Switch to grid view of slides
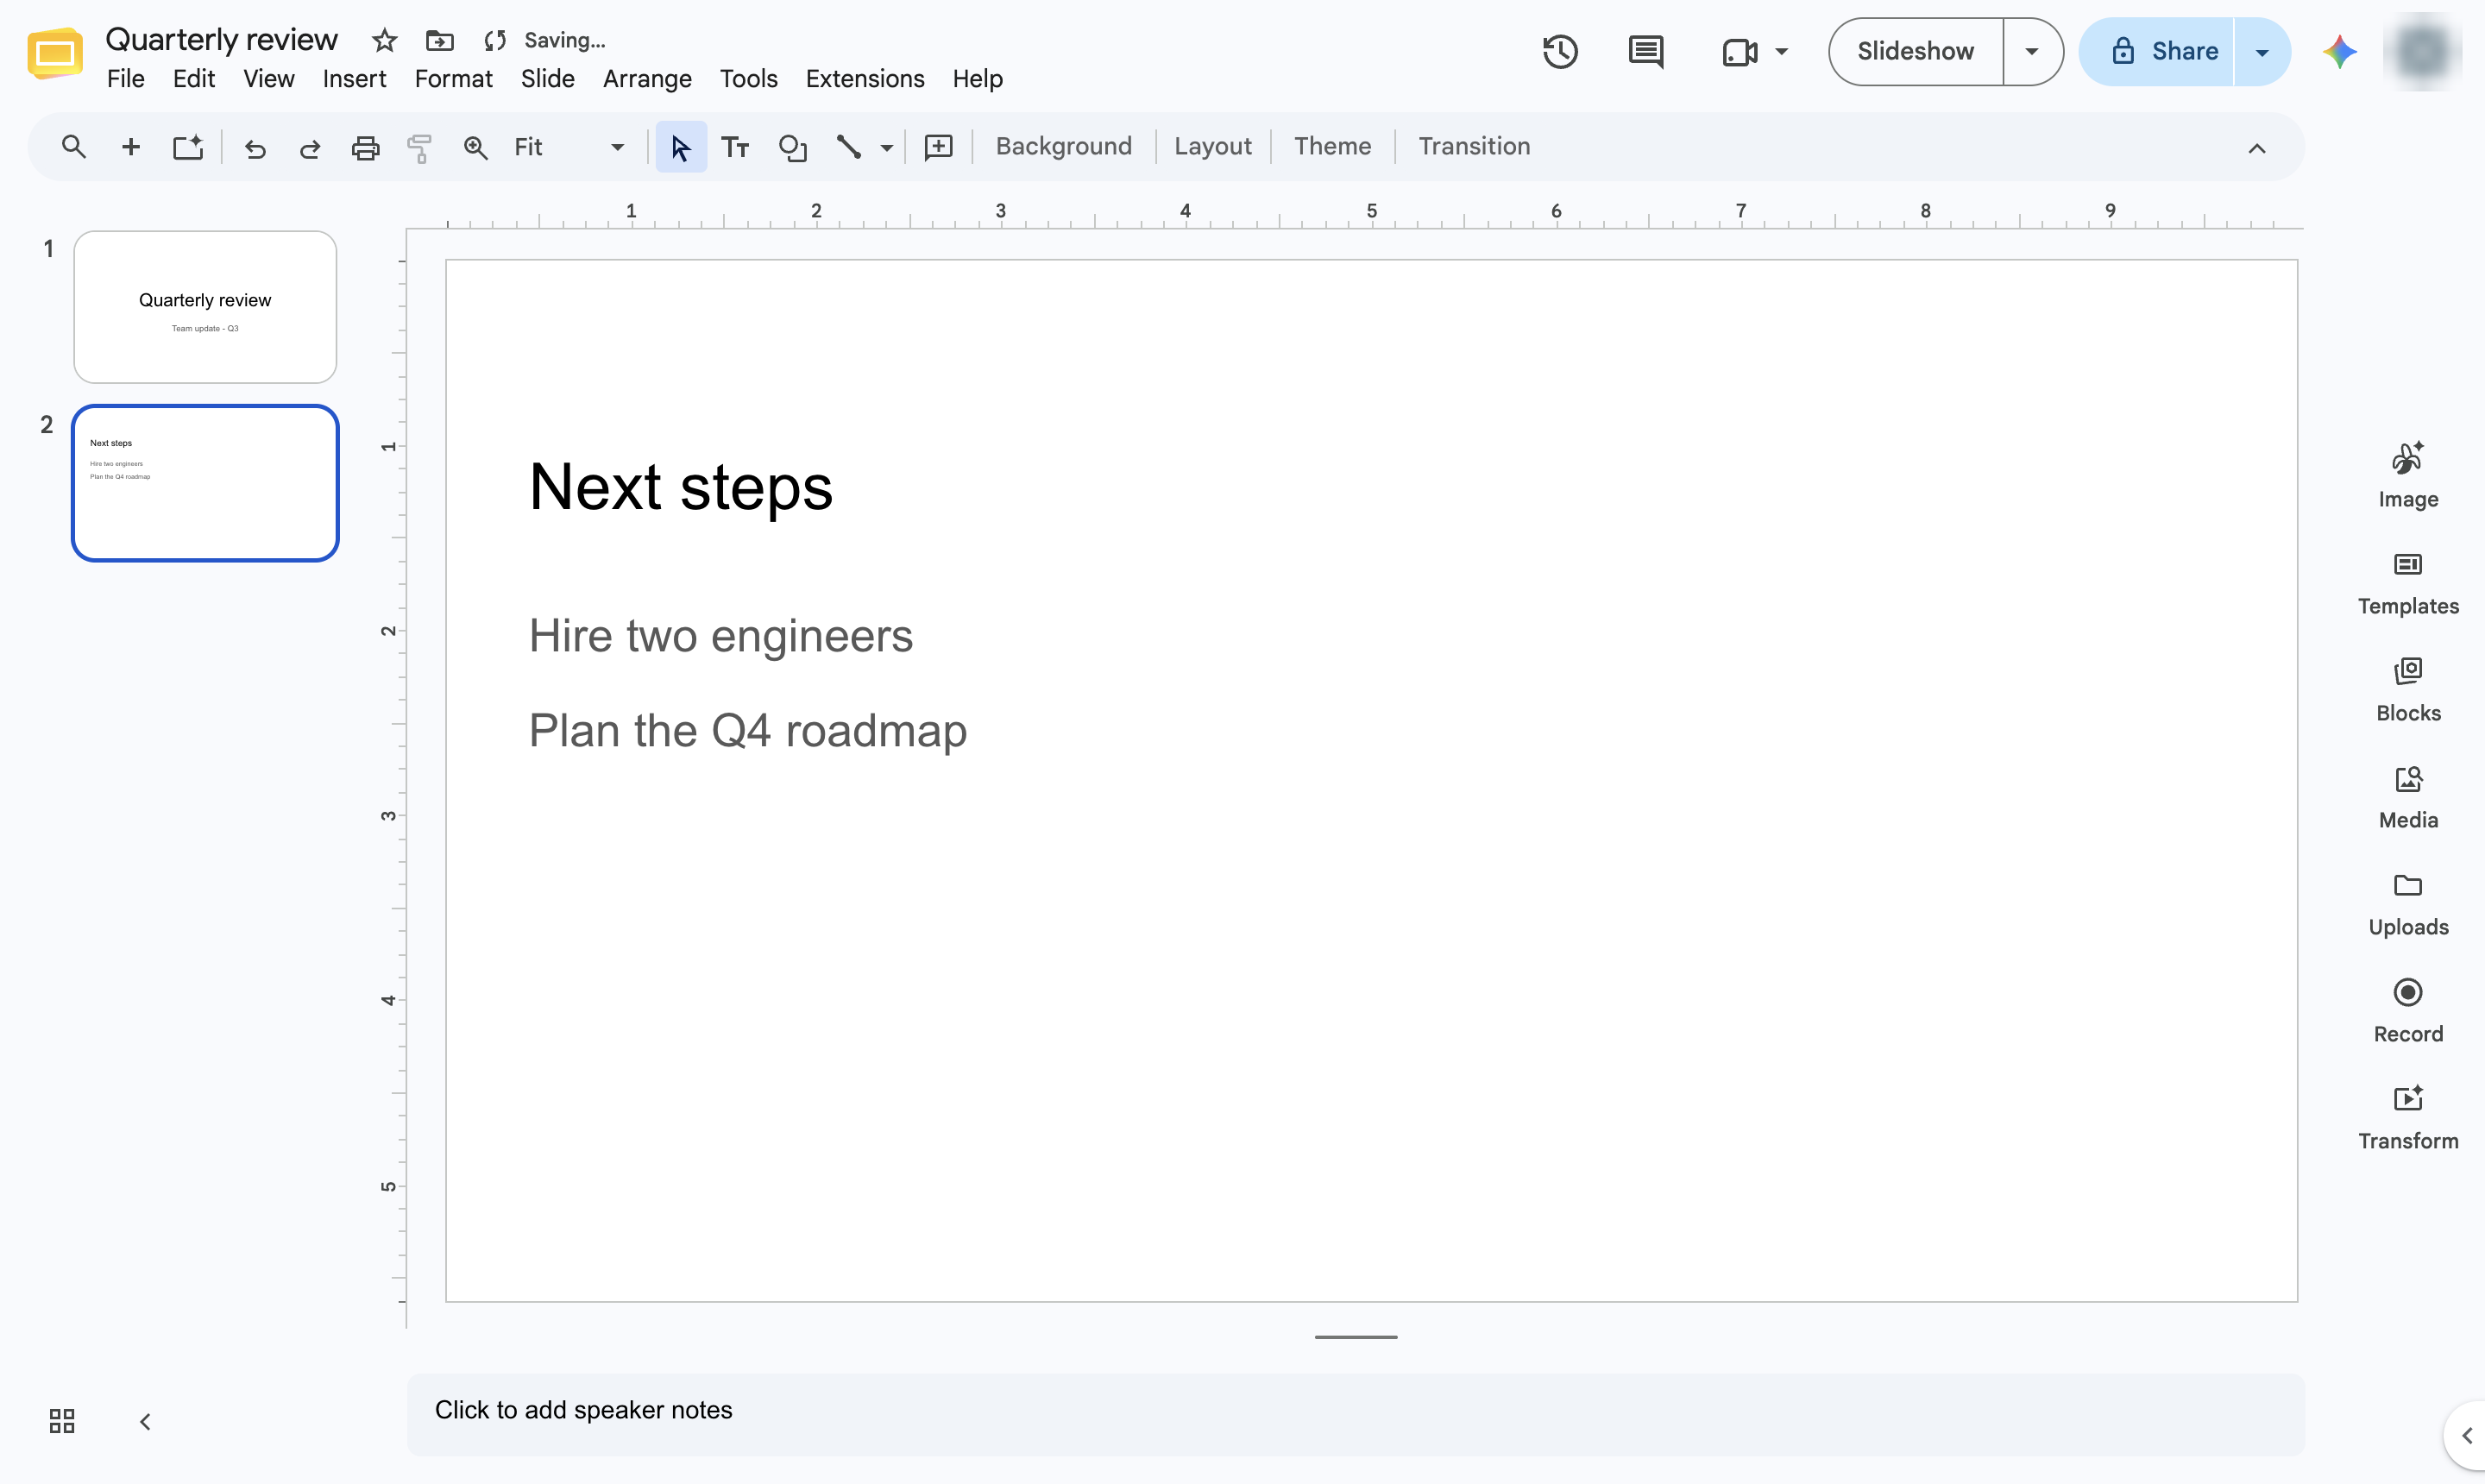The width and height of the screenshot is (2485, 1484). coord(62,1421)
